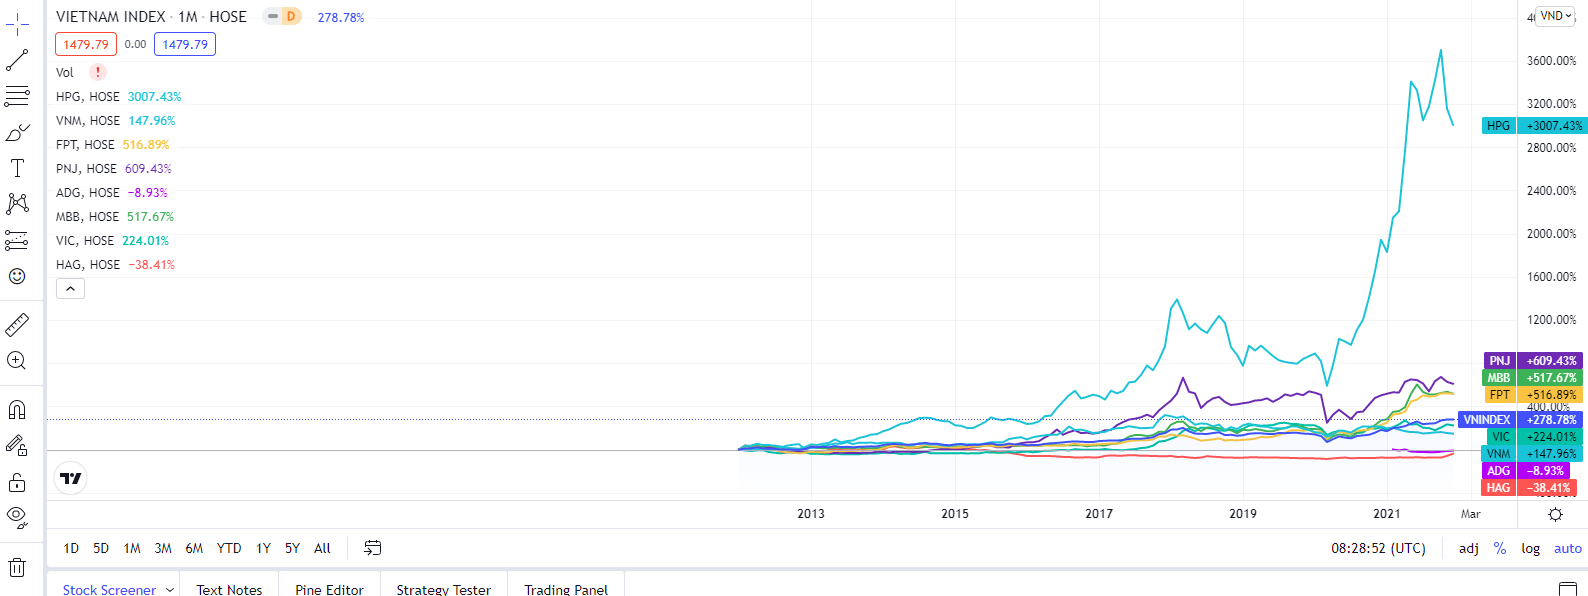This screenshot has width=1588, height=596.
Task: Collapse the indicator legend list
Action: coord(70,289)
